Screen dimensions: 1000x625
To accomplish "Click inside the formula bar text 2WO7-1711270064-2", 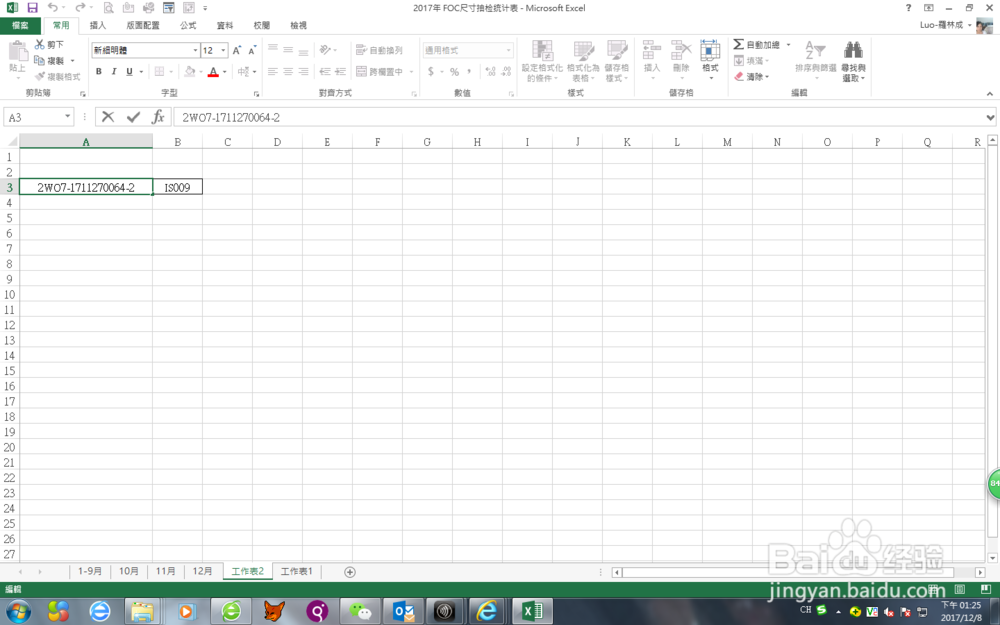I will [x=231, y=117].
